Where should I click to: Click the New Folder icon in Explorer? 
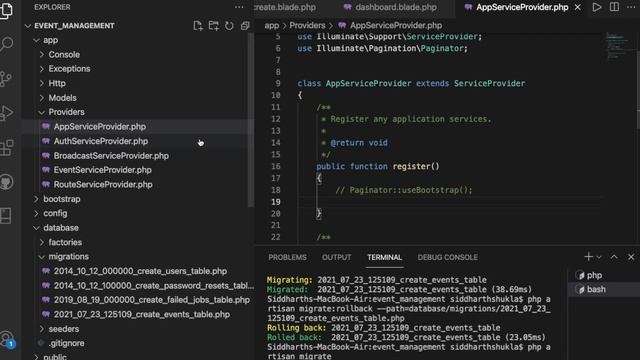click(213, 26)
